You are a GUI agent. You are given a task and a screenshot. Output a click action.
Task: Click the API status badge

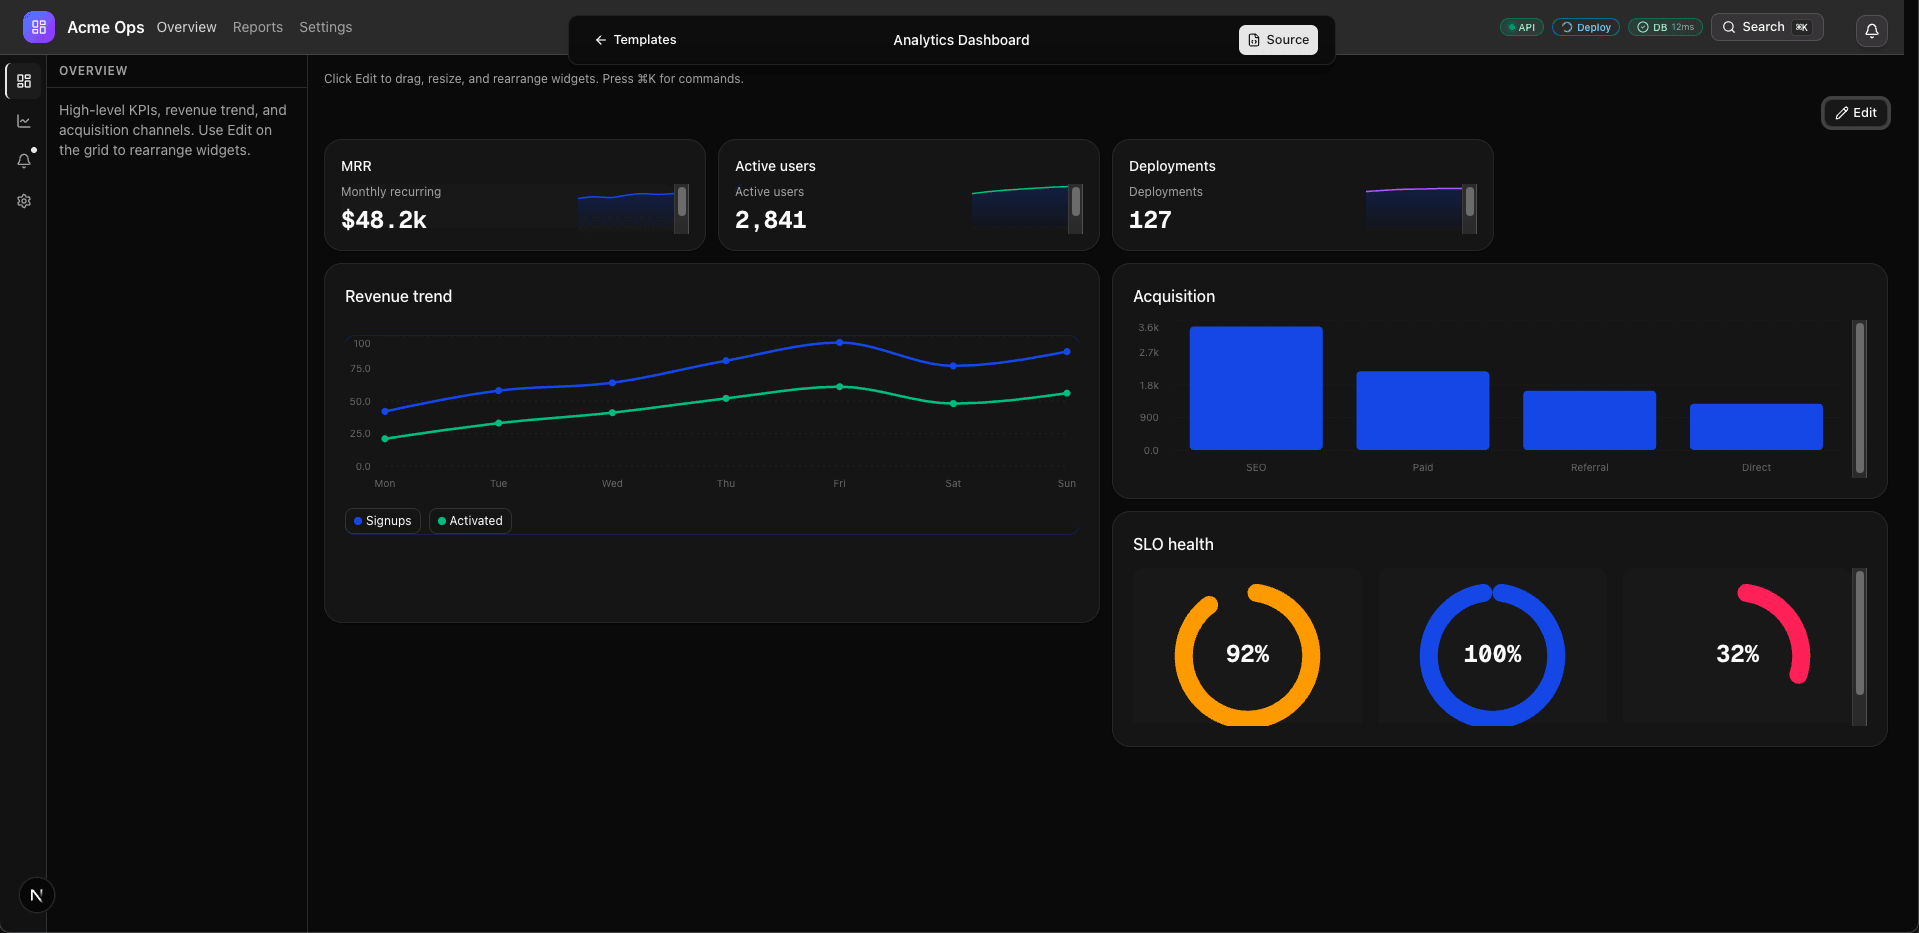pyautogui.click(x=1522, y=27)
